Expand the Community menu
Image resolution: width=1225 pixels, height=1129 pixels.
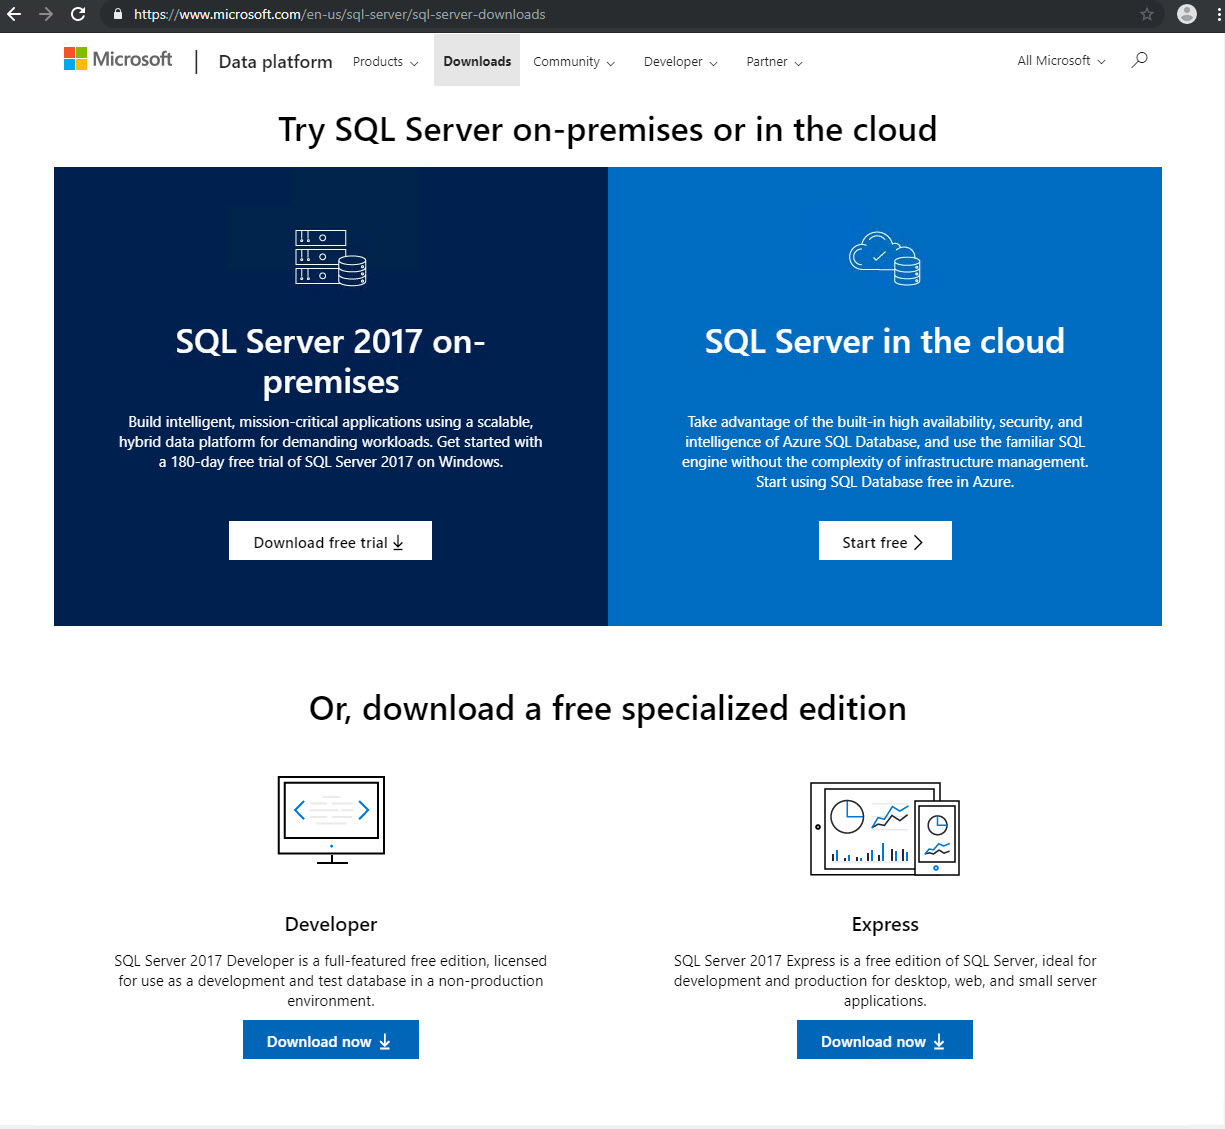point(574,62)
